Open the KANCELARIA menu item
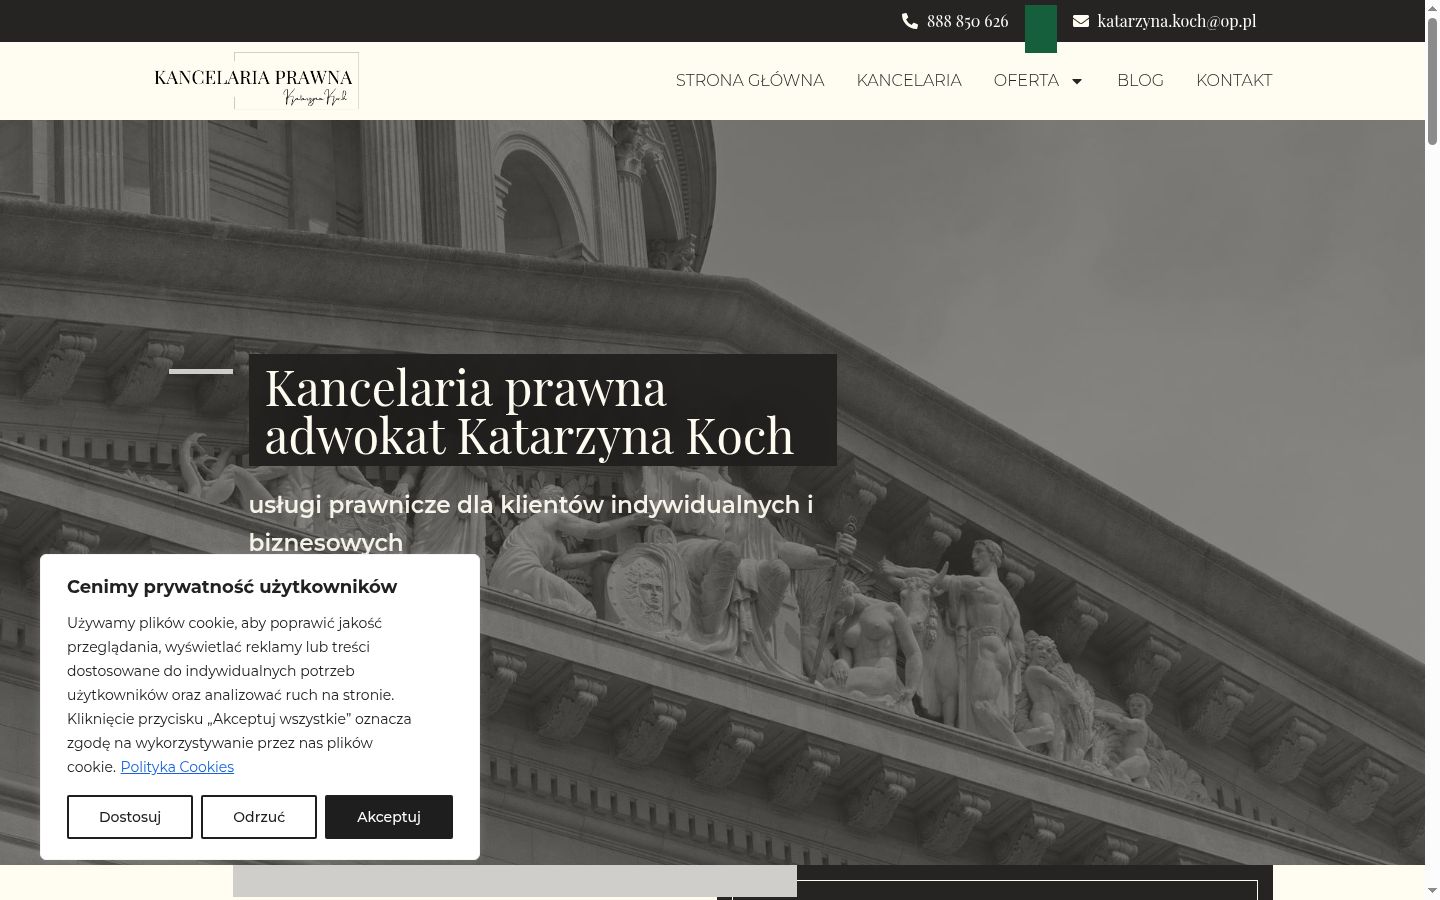Screen dimensions: 1440x900 909,80
